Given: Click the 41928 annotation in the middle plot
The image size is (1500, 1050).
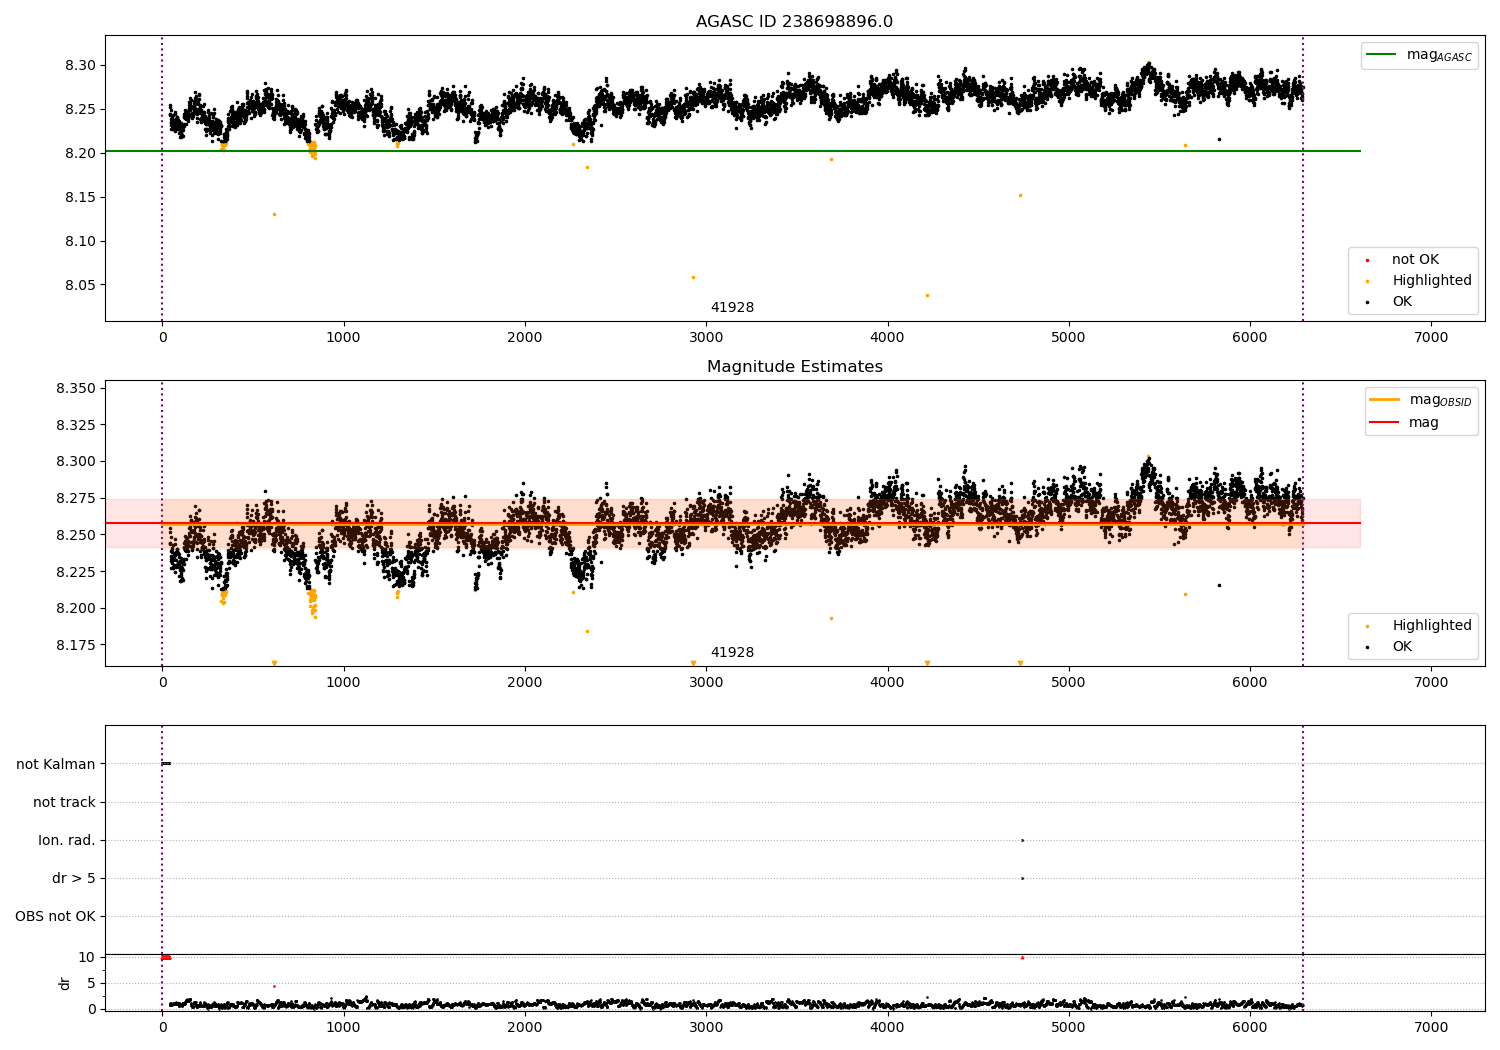Looking at the screenshot, I should [732, 653].
